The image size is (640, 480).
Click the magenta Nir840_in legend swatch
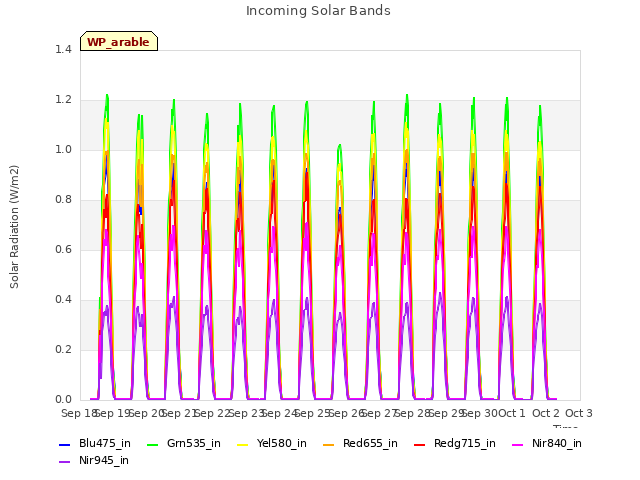tap(518, 444)
